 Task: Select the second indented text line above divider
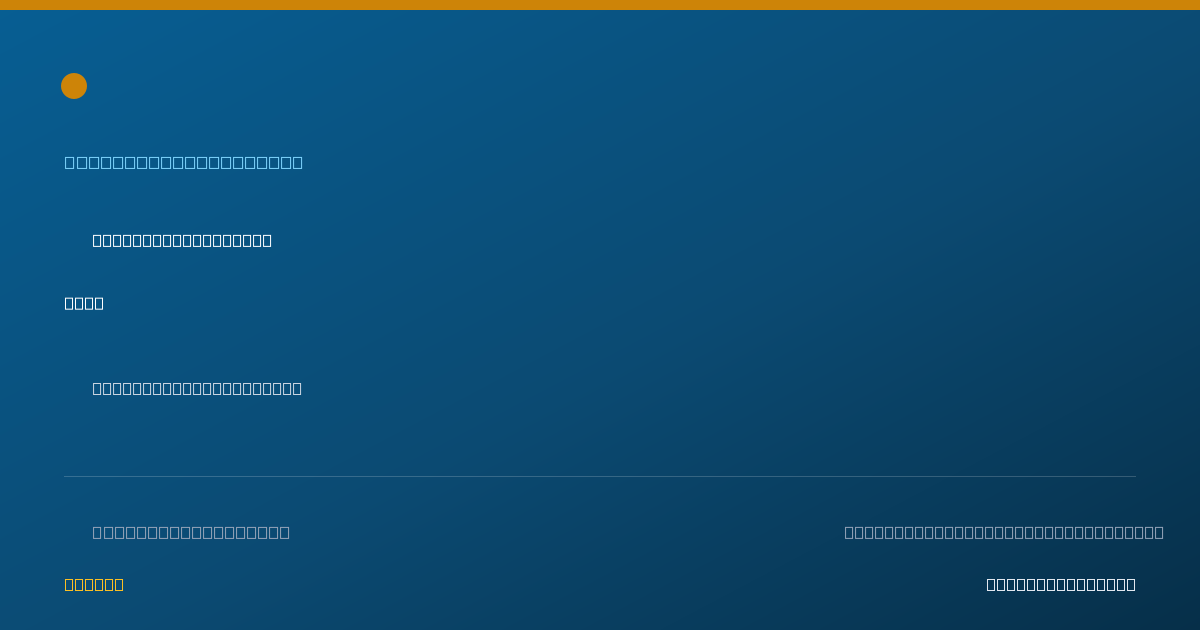click(197, 388)
